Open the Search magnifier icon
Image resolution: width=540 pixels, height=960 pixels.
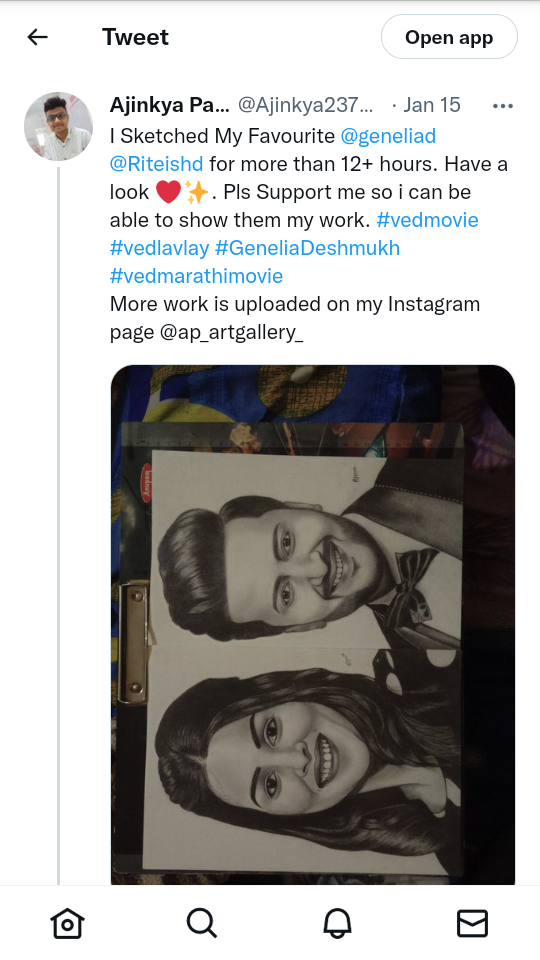202,923
